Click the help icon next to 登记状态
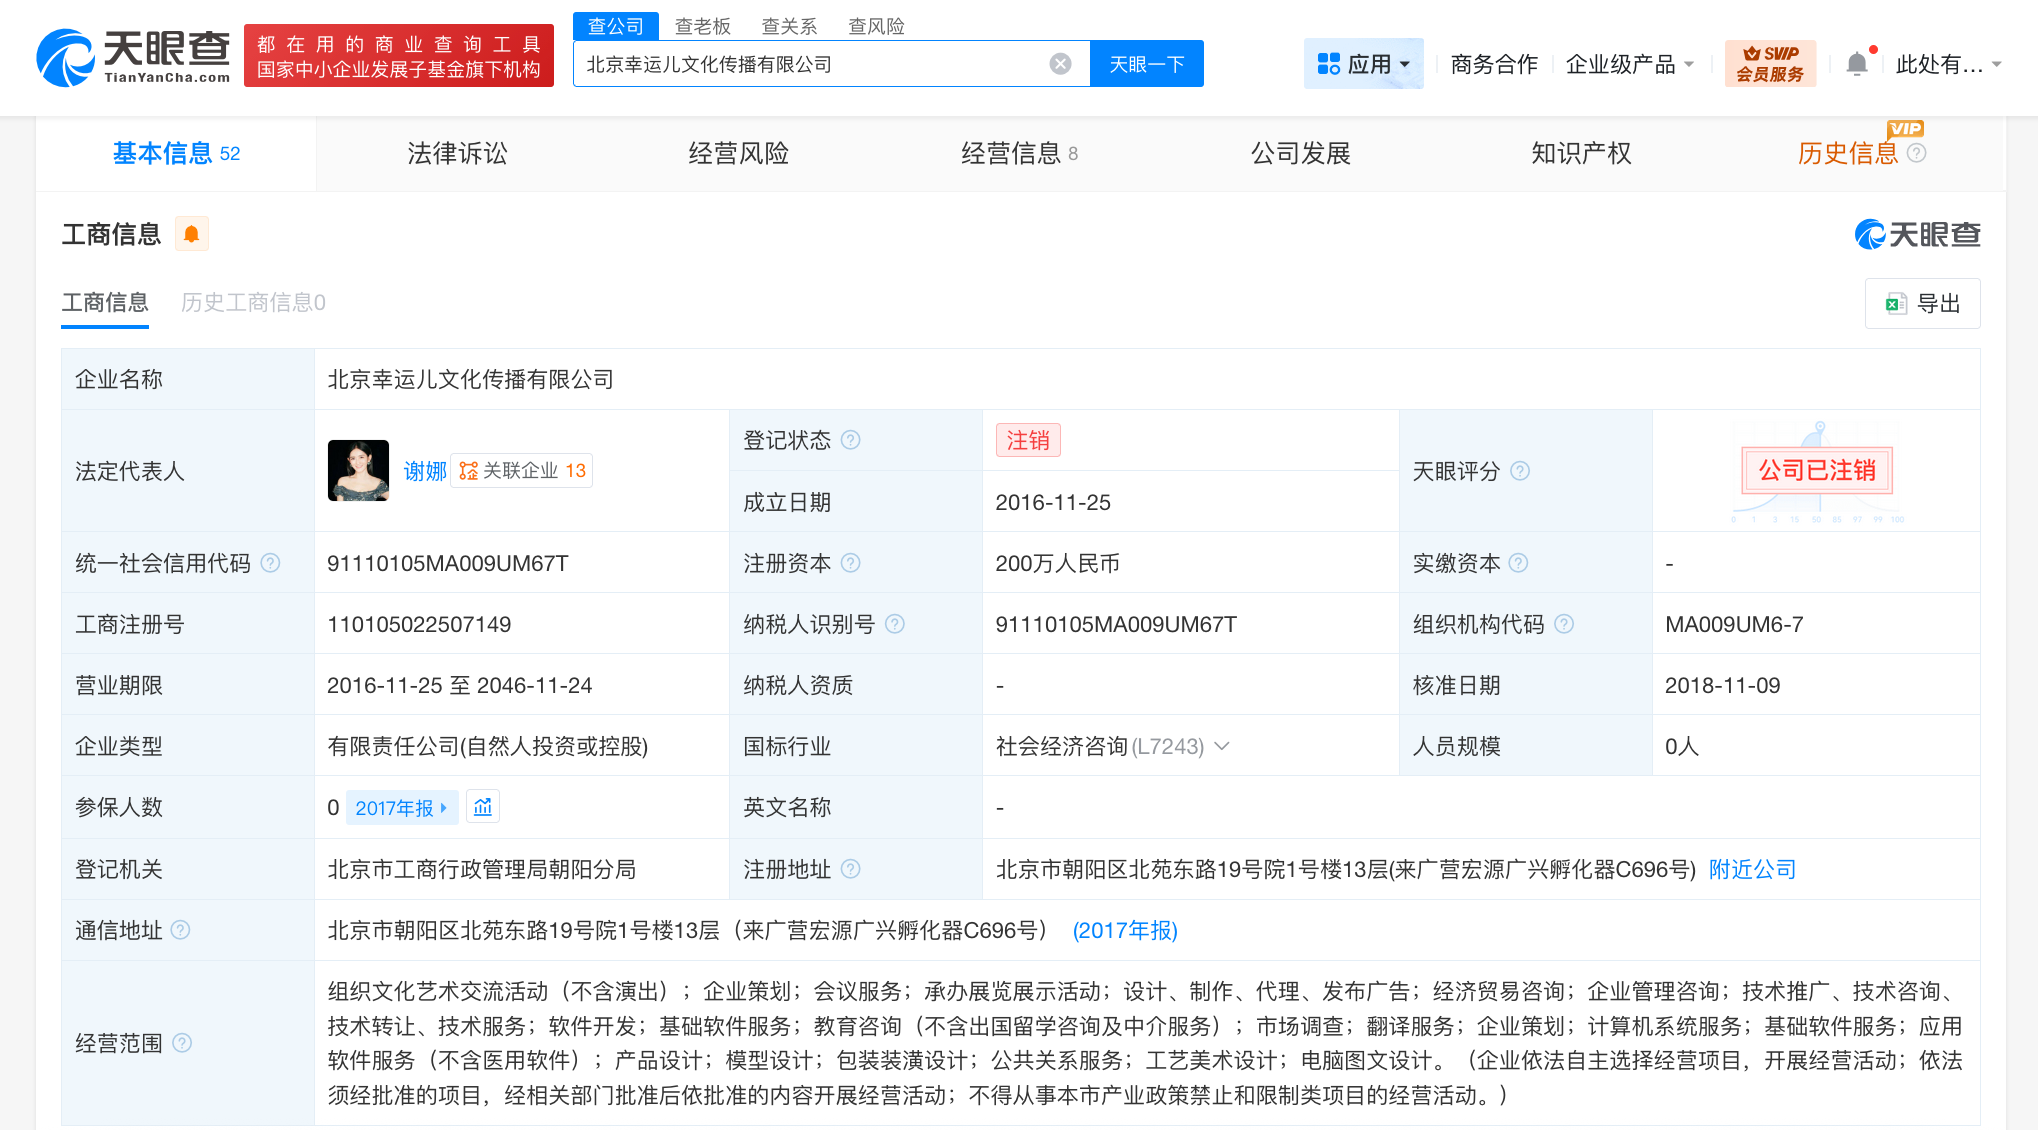This screenshot has width=2038, height=1130. (x=849, y=439)
